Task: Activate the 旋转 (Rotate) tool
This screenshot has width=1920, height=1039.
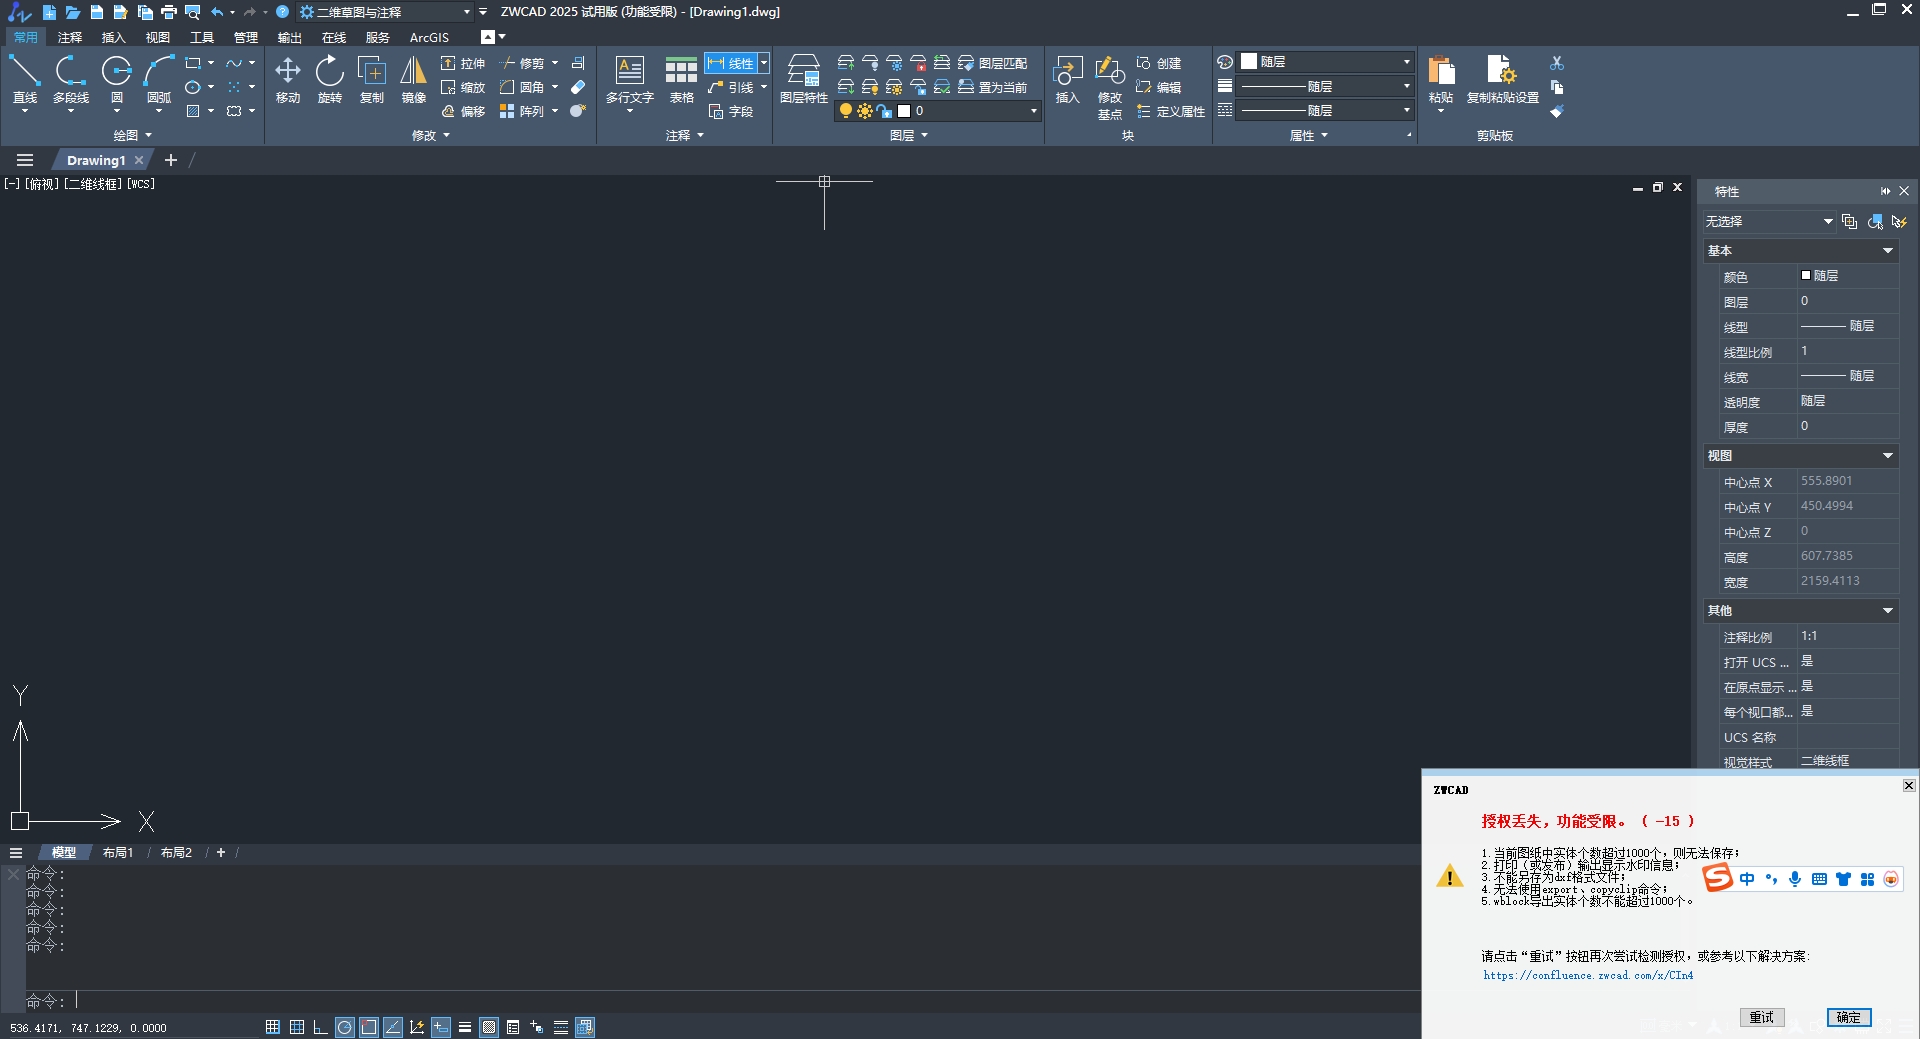Action: point(330,80)
